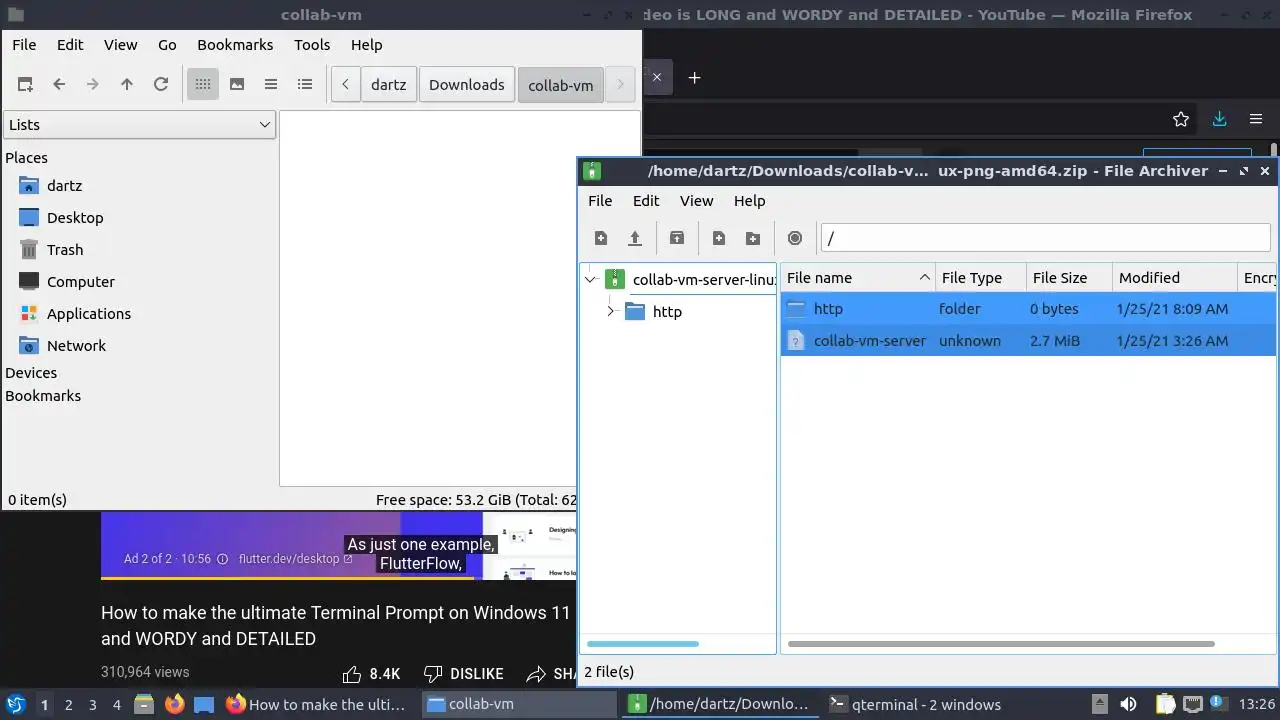Click the archive path input field

[1045, 238]
